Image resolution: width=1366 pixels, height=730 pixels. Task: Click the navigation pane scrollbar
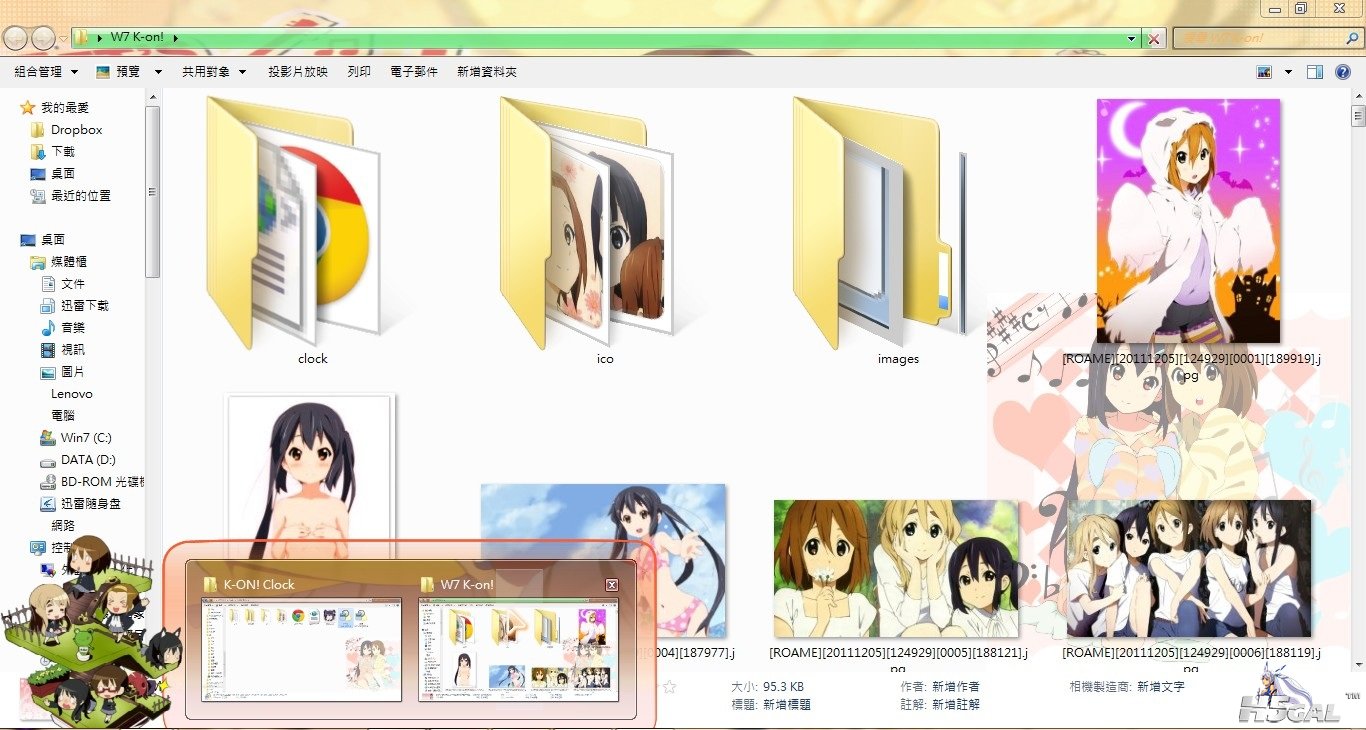[x=152, y=192]
